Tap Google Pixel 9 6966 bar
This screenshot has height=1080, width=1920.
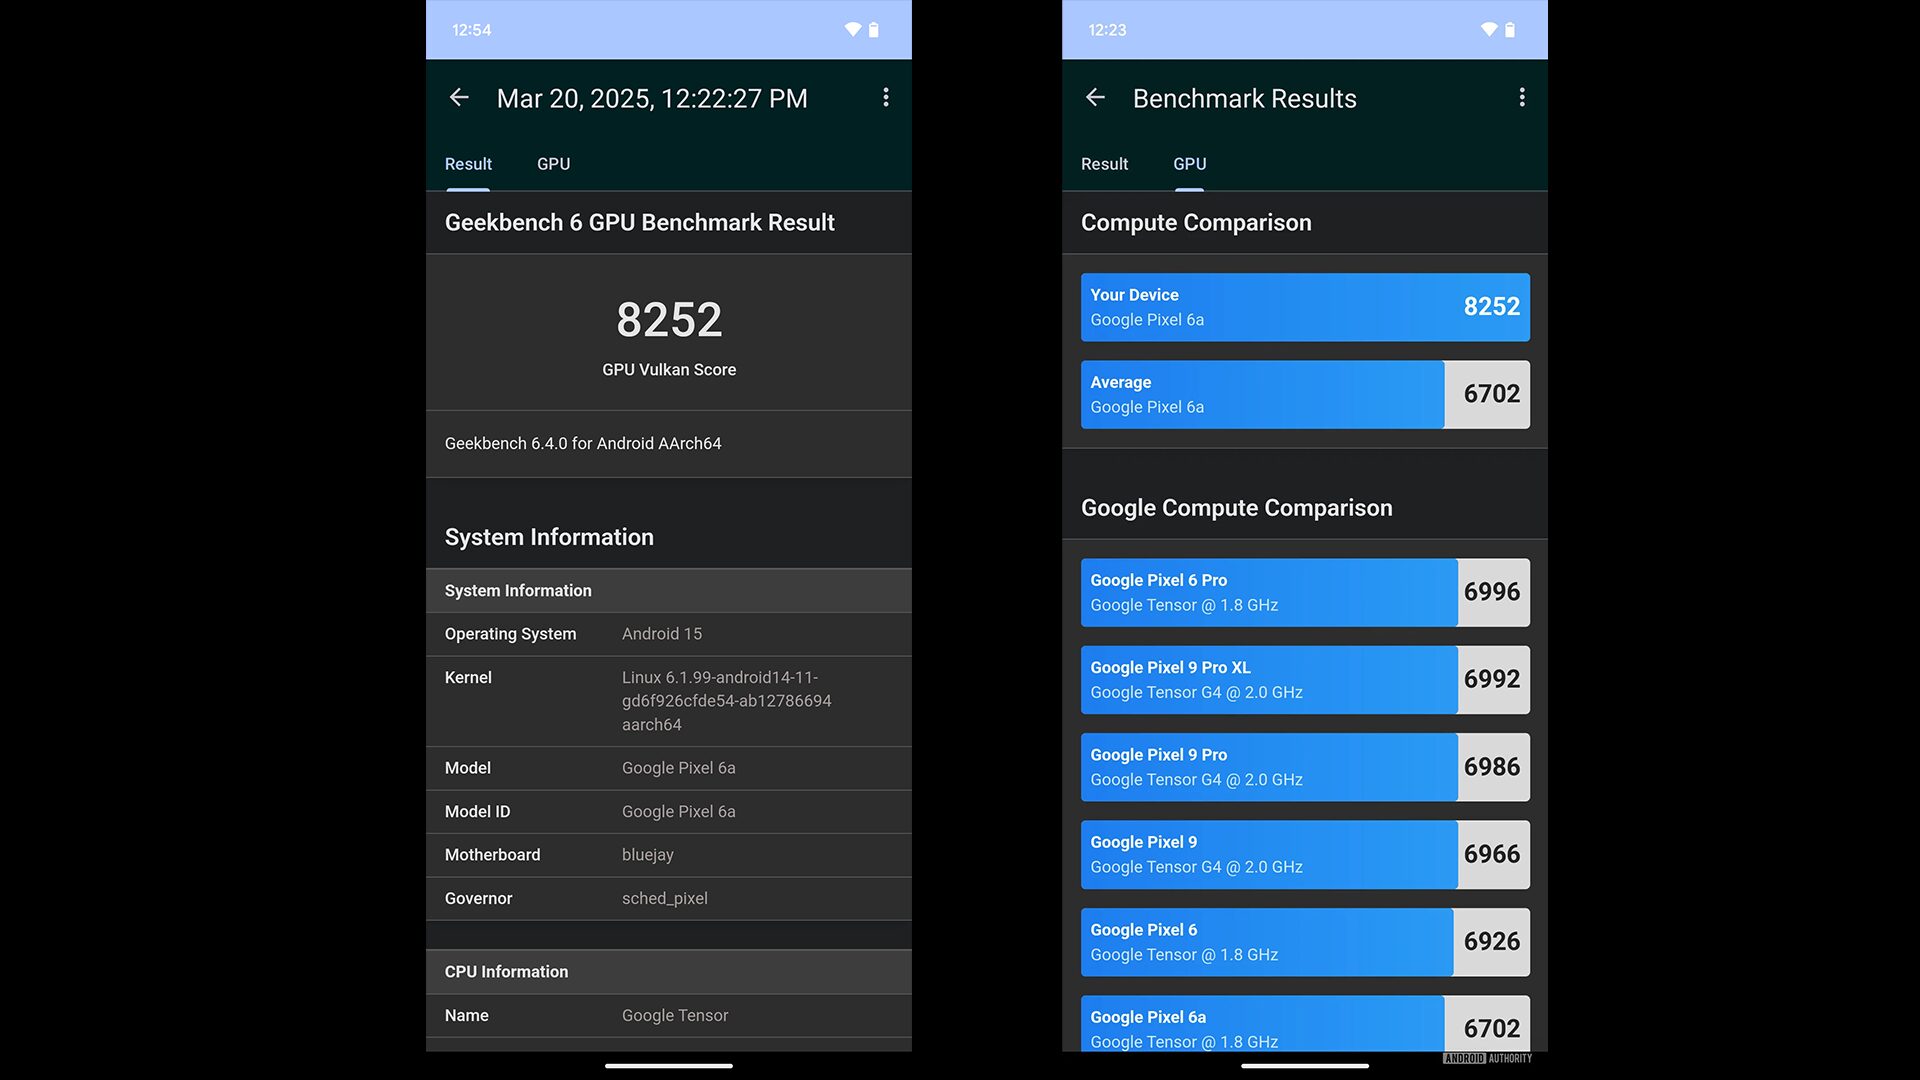tap(1305, 854)
